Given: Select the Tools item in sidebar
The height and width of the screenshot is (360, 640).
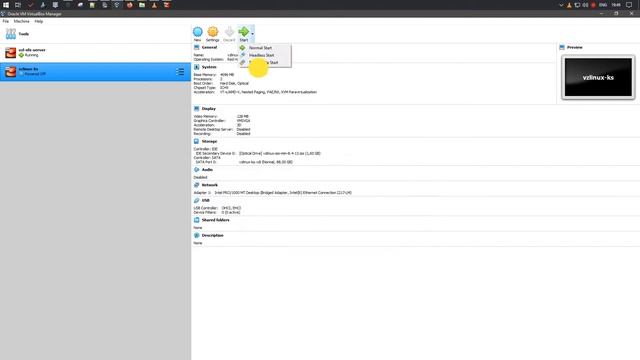Looking at the screenshot, I should click(x=95, y=34).
